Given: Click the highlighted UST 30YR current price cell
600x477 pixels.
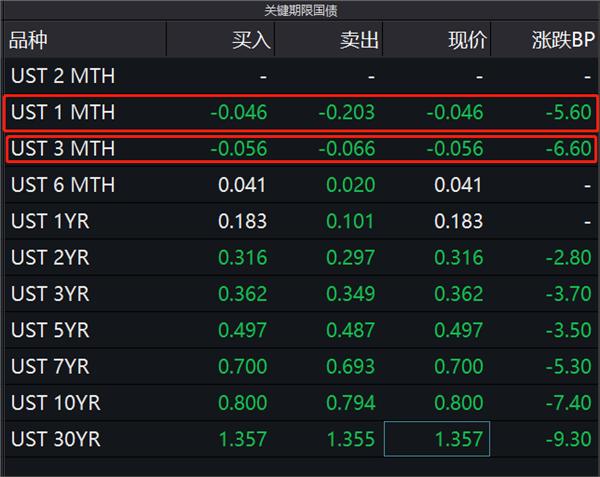Looking at the screenshot, I should pyautogui.click(x=437, y=439).
